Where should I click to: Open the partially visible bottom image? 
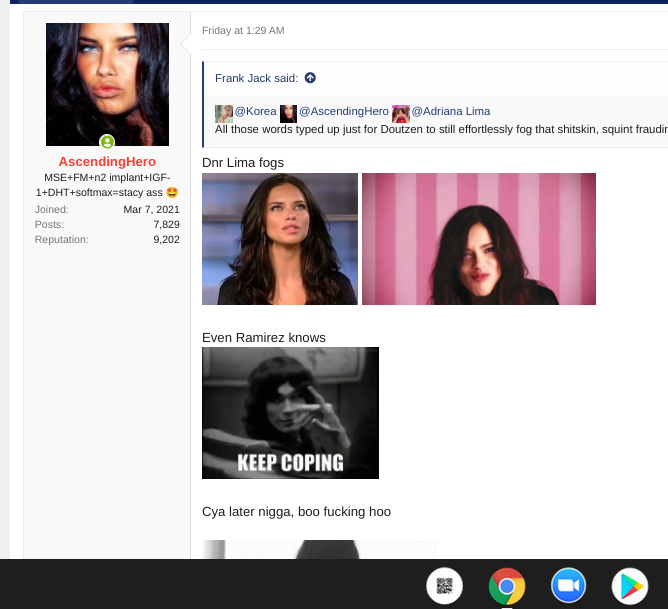pos(320,549)
